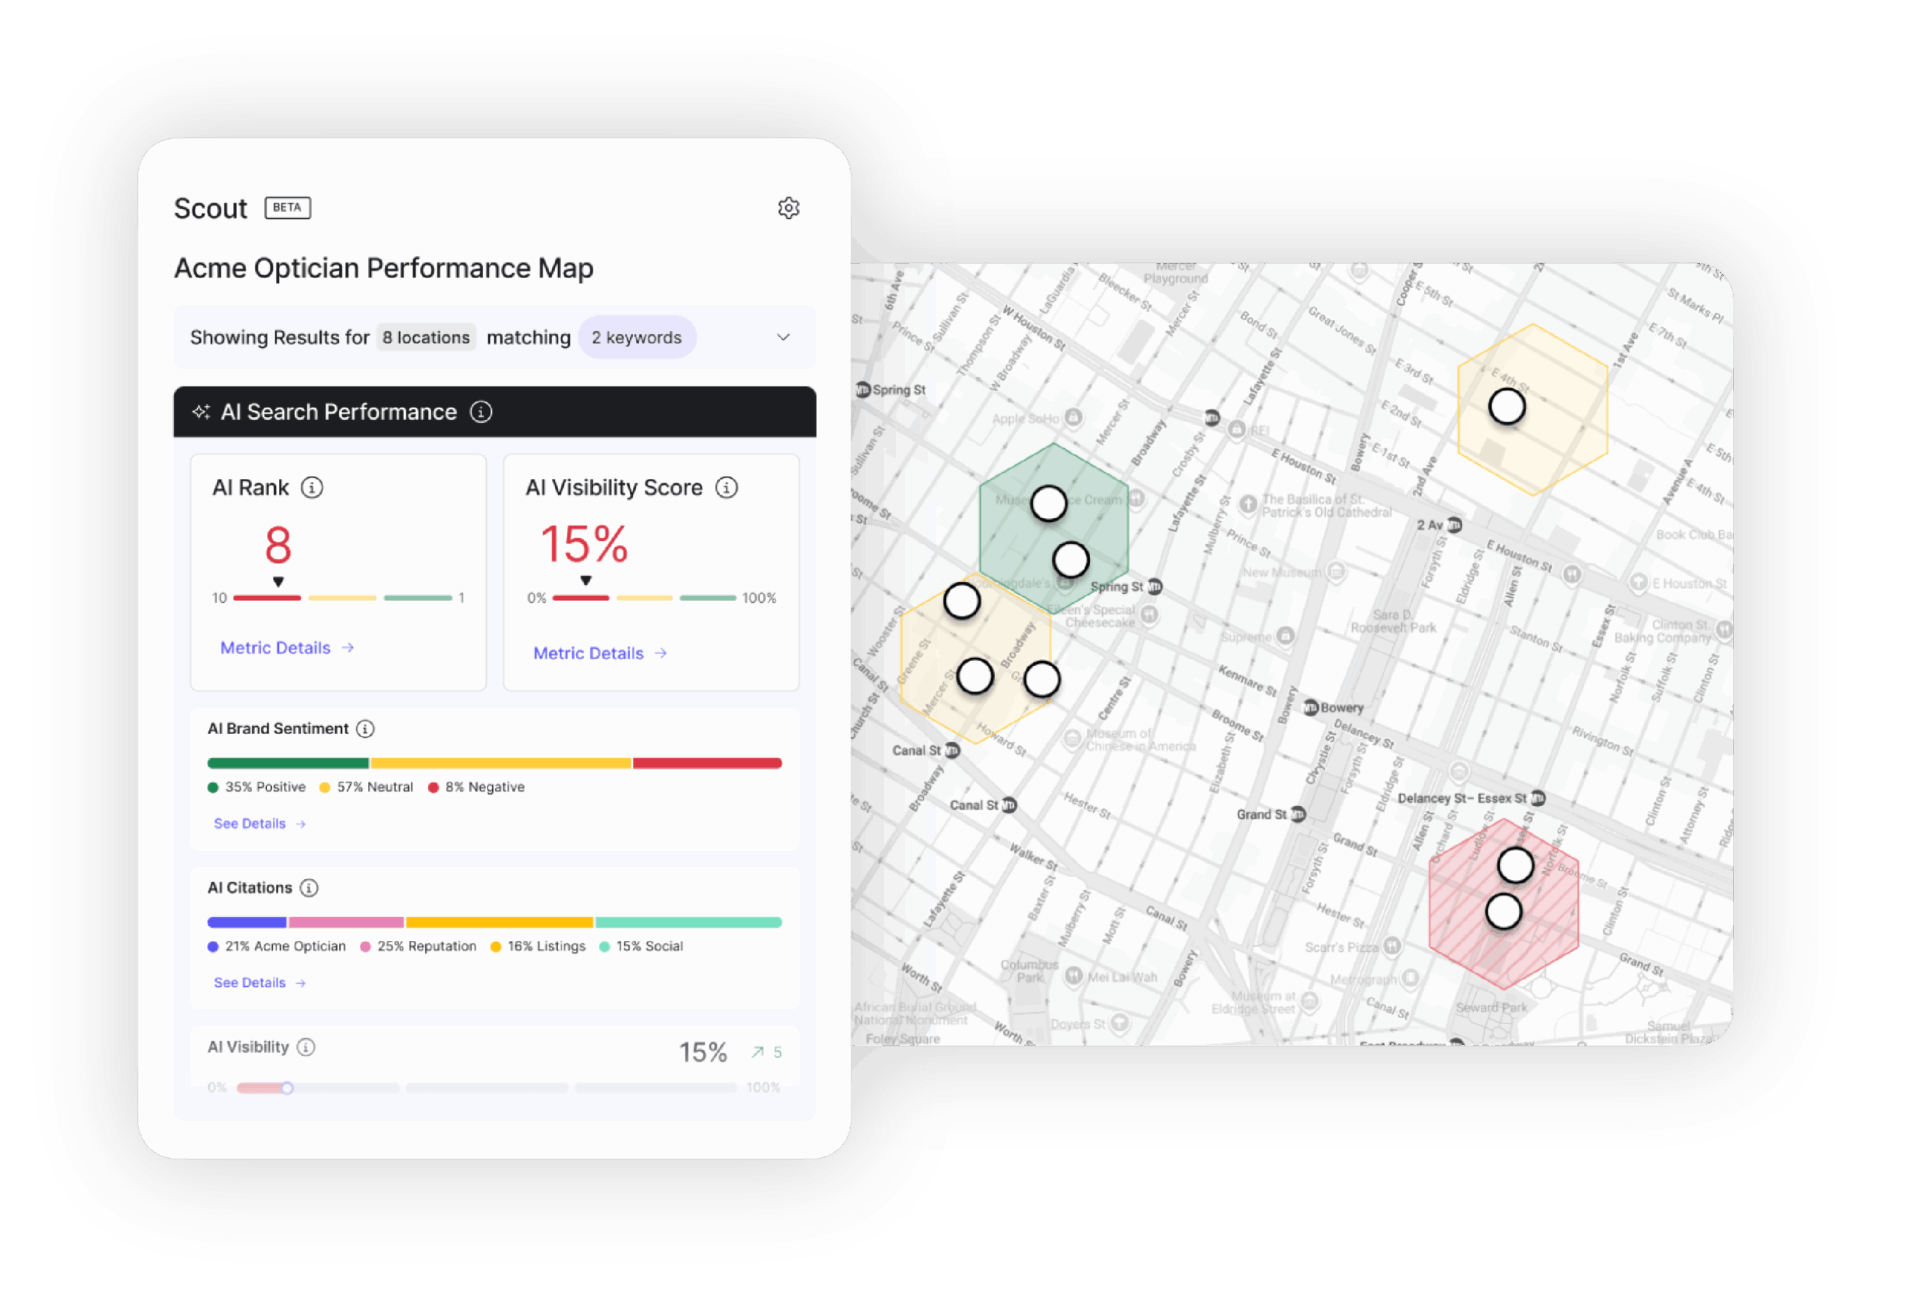Click the BETA badge next to Scout
Viewport: 1920px width, 1297px height.
coord(287,207)
